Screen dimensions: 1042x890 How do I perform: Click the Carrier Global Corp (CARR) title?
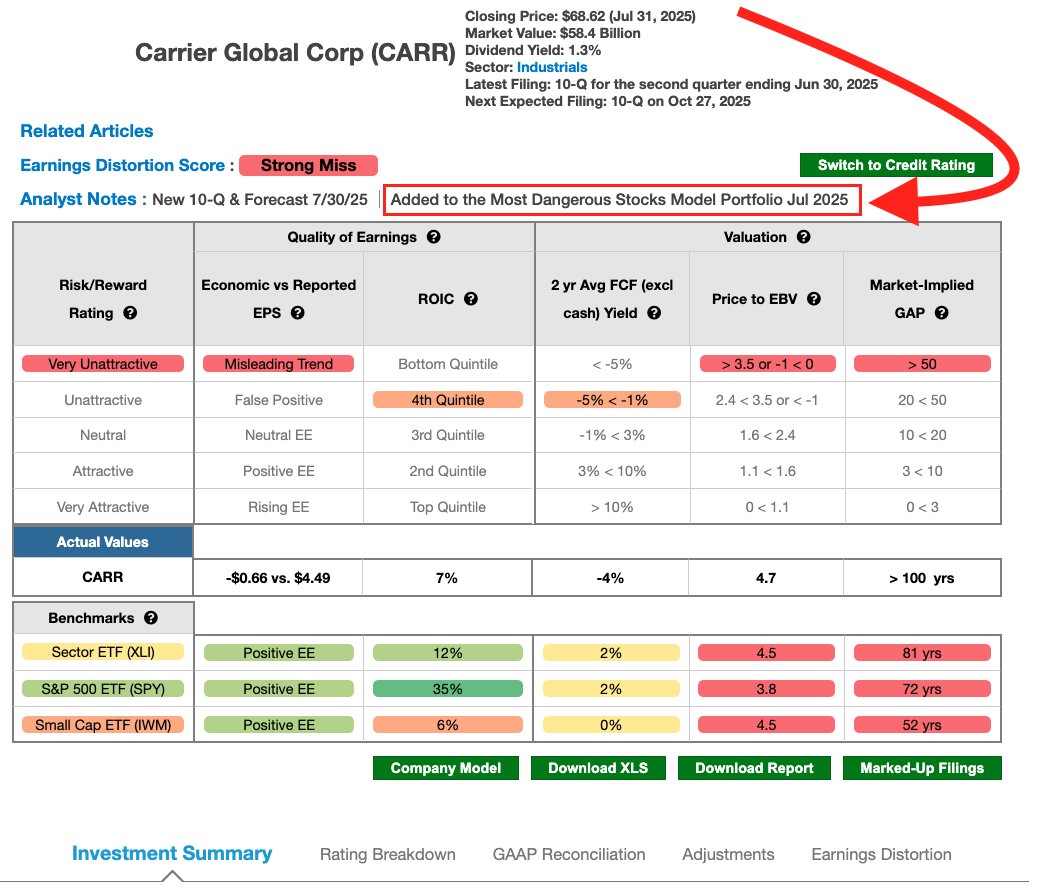coord(295,53)
